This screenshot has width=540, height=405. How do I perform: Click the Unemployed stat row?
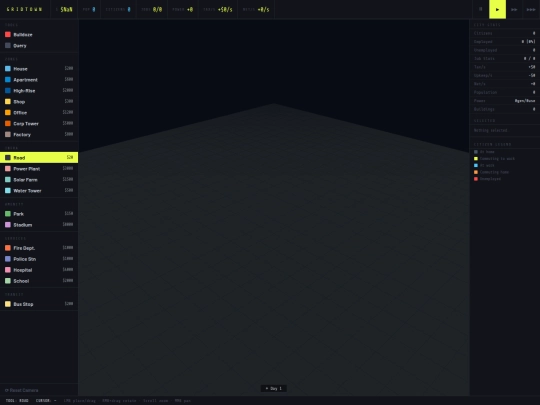coord(505,50)
